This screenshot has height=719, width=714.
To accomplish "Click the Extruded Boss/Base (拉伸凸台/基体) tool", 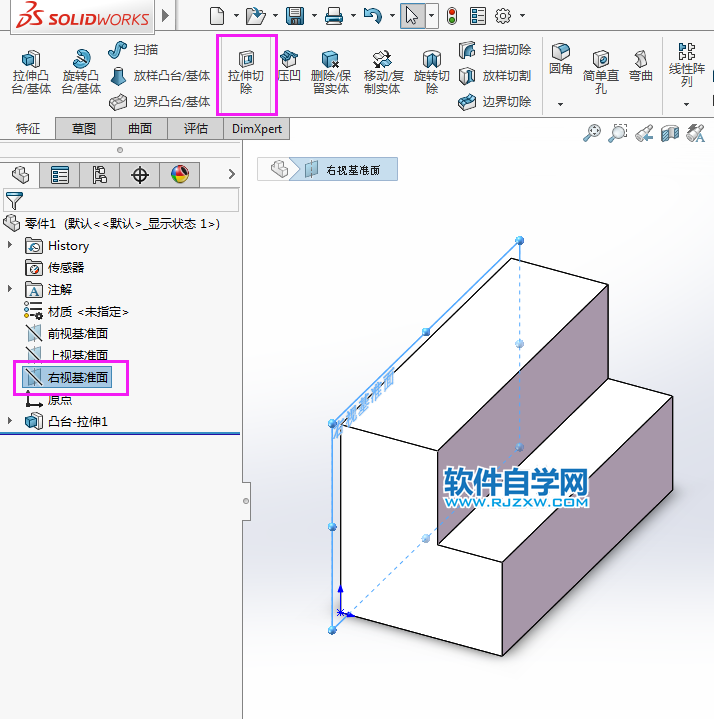I will [31, 72].
